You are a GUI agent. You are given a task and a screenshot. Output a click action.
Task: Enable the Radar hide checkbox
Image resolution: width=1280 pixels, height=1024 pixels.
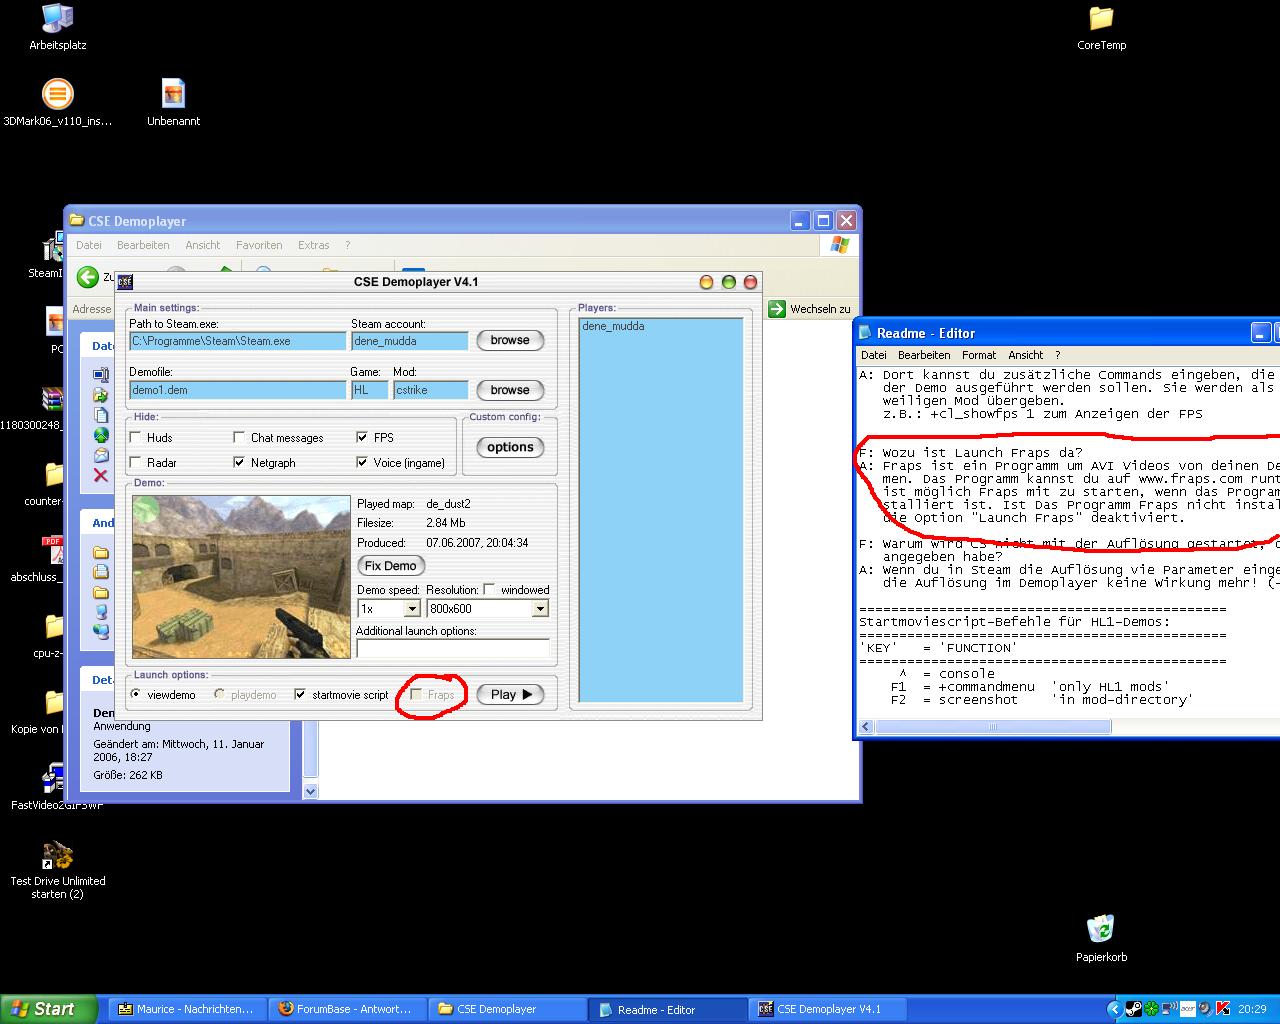point(136,462)
